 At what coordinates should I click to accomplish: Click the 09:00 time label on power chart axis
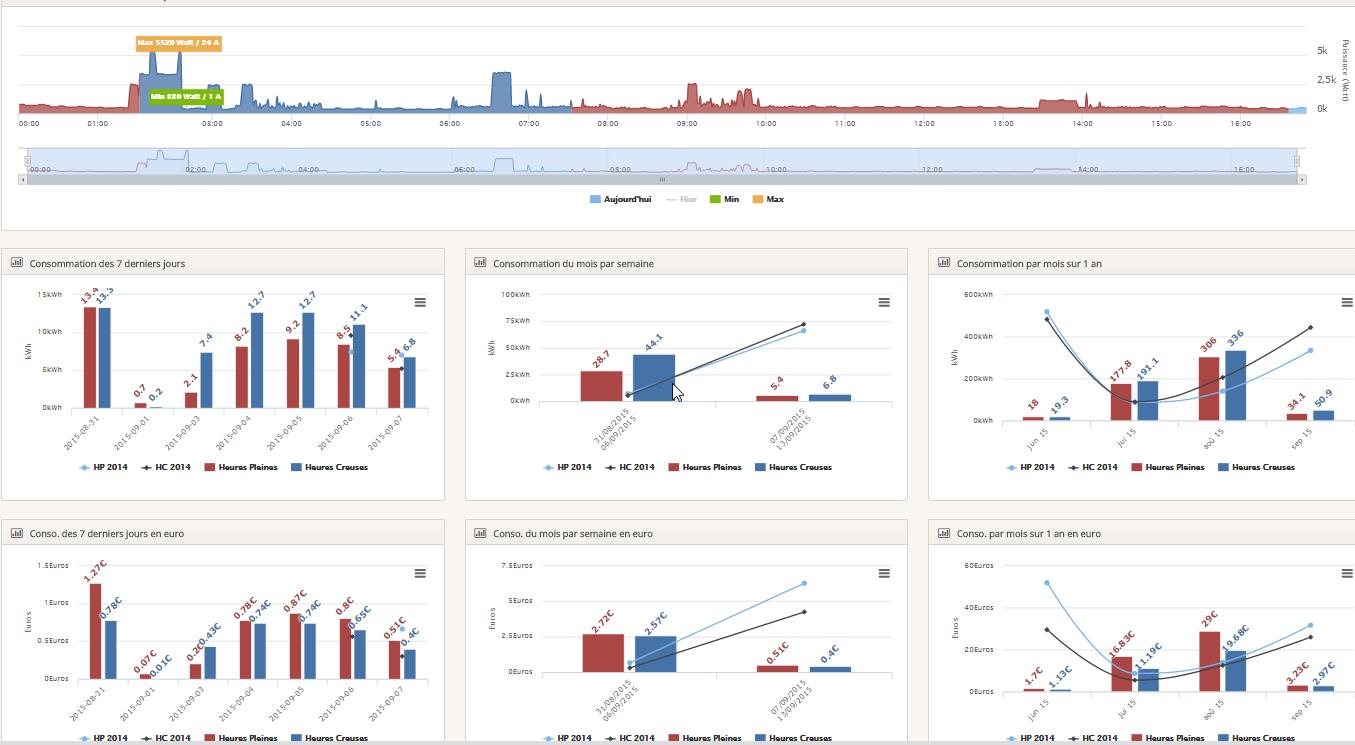686,123
